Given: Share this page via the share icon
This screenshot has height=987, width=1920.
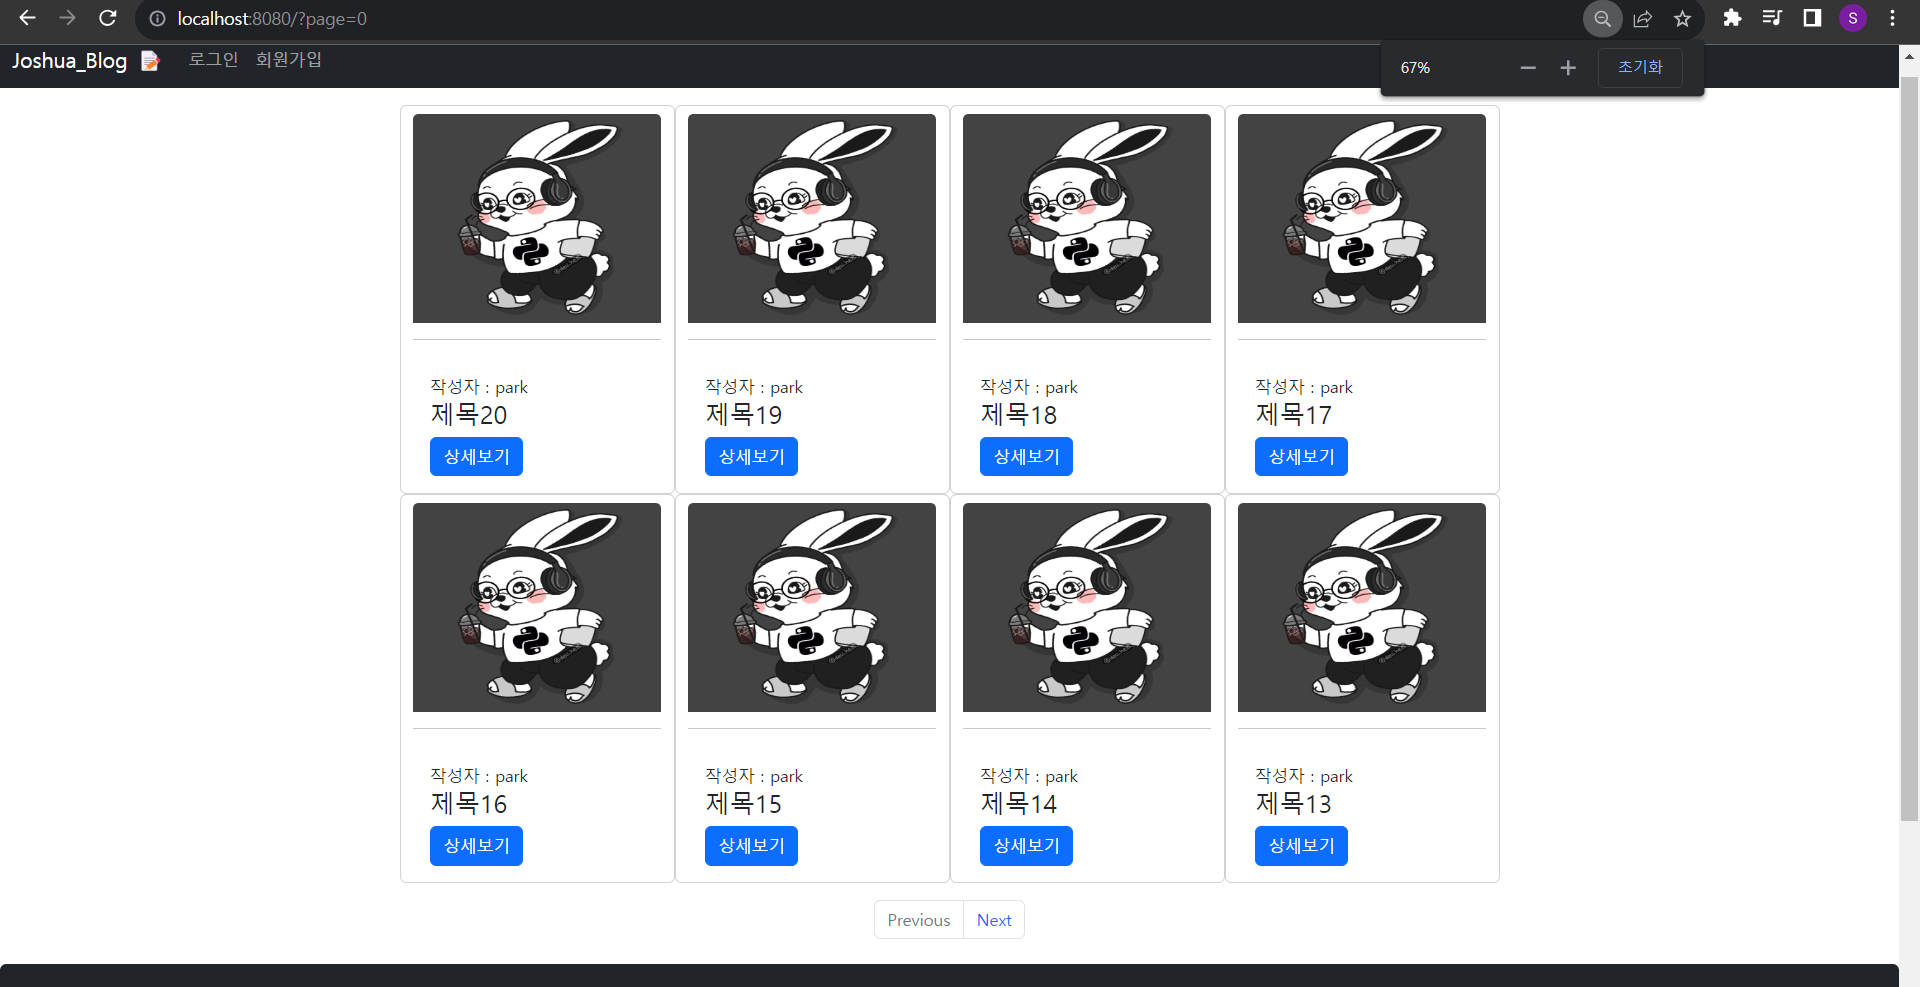Looking at the screenshot, I should (1642, 18).
